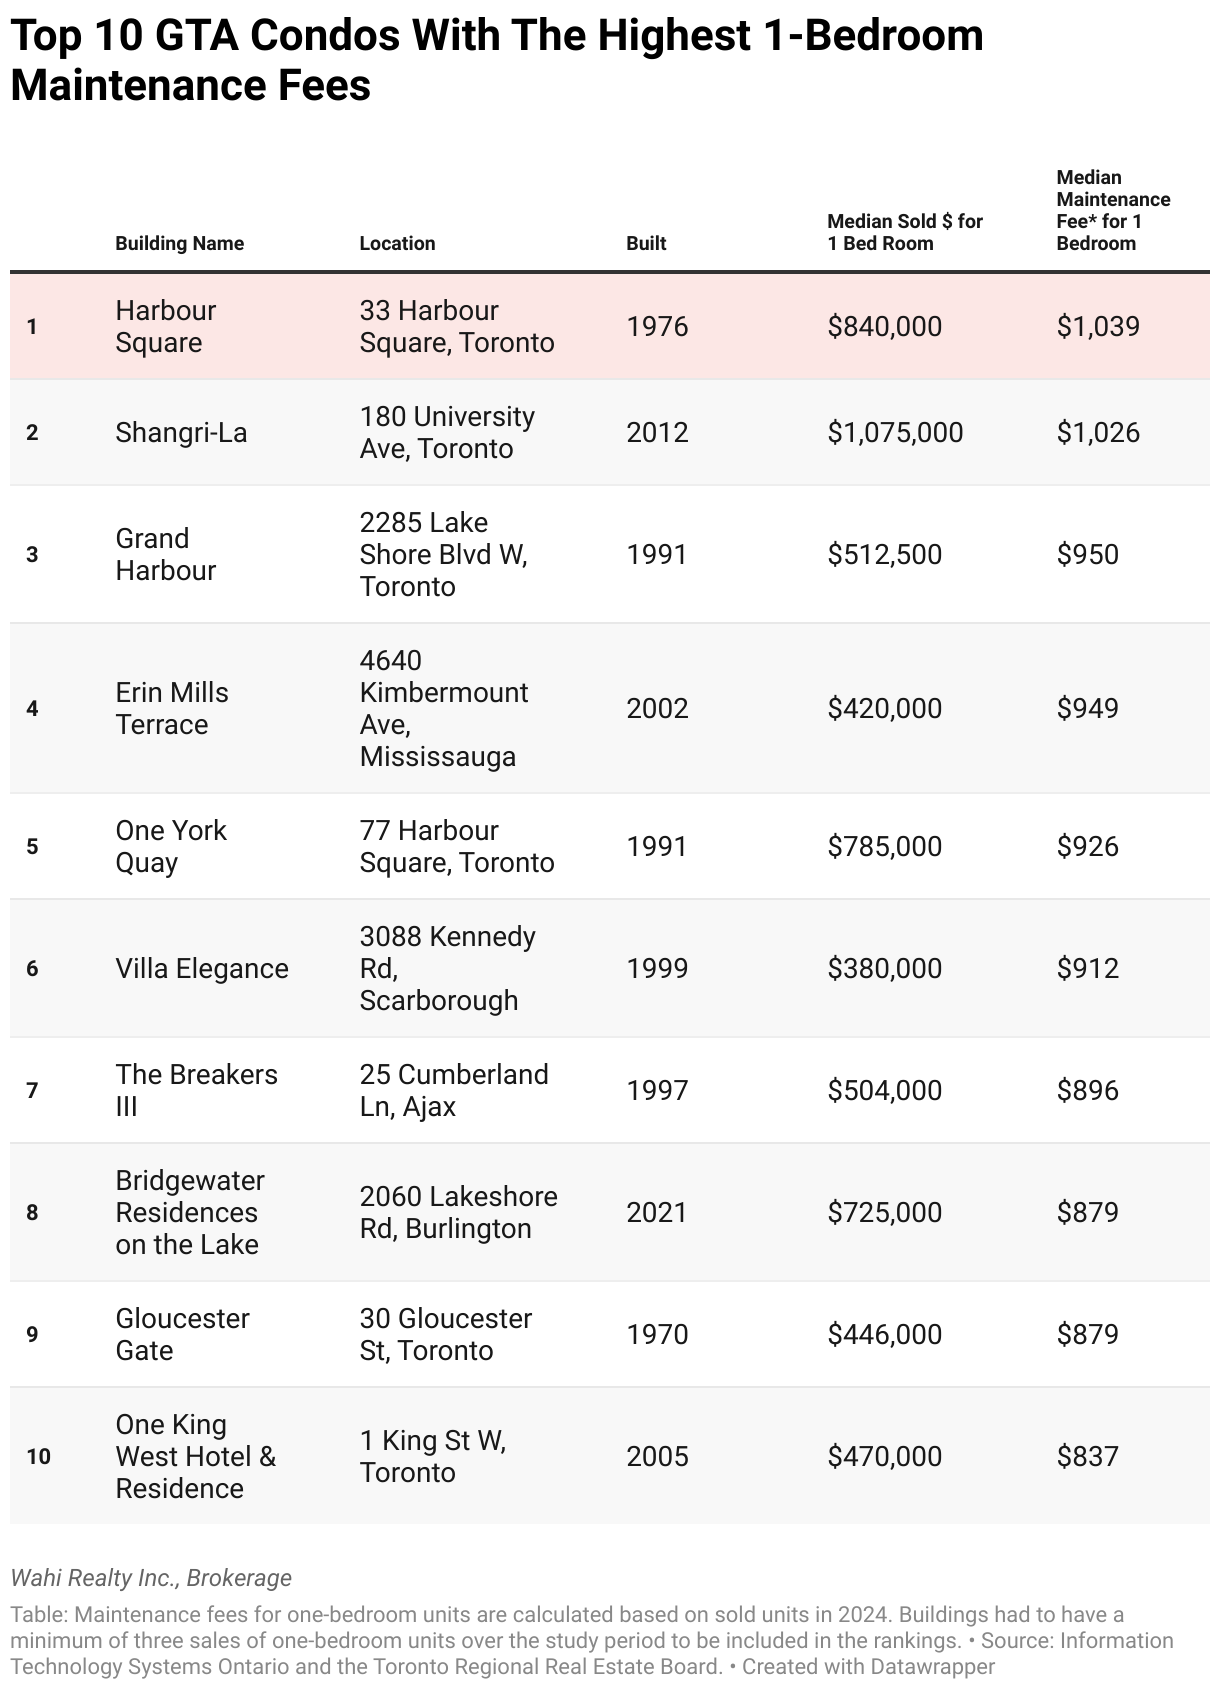1220x1690 pixels.
Task: Click the Shangri-La building name
Action: (x=181, y=432)
